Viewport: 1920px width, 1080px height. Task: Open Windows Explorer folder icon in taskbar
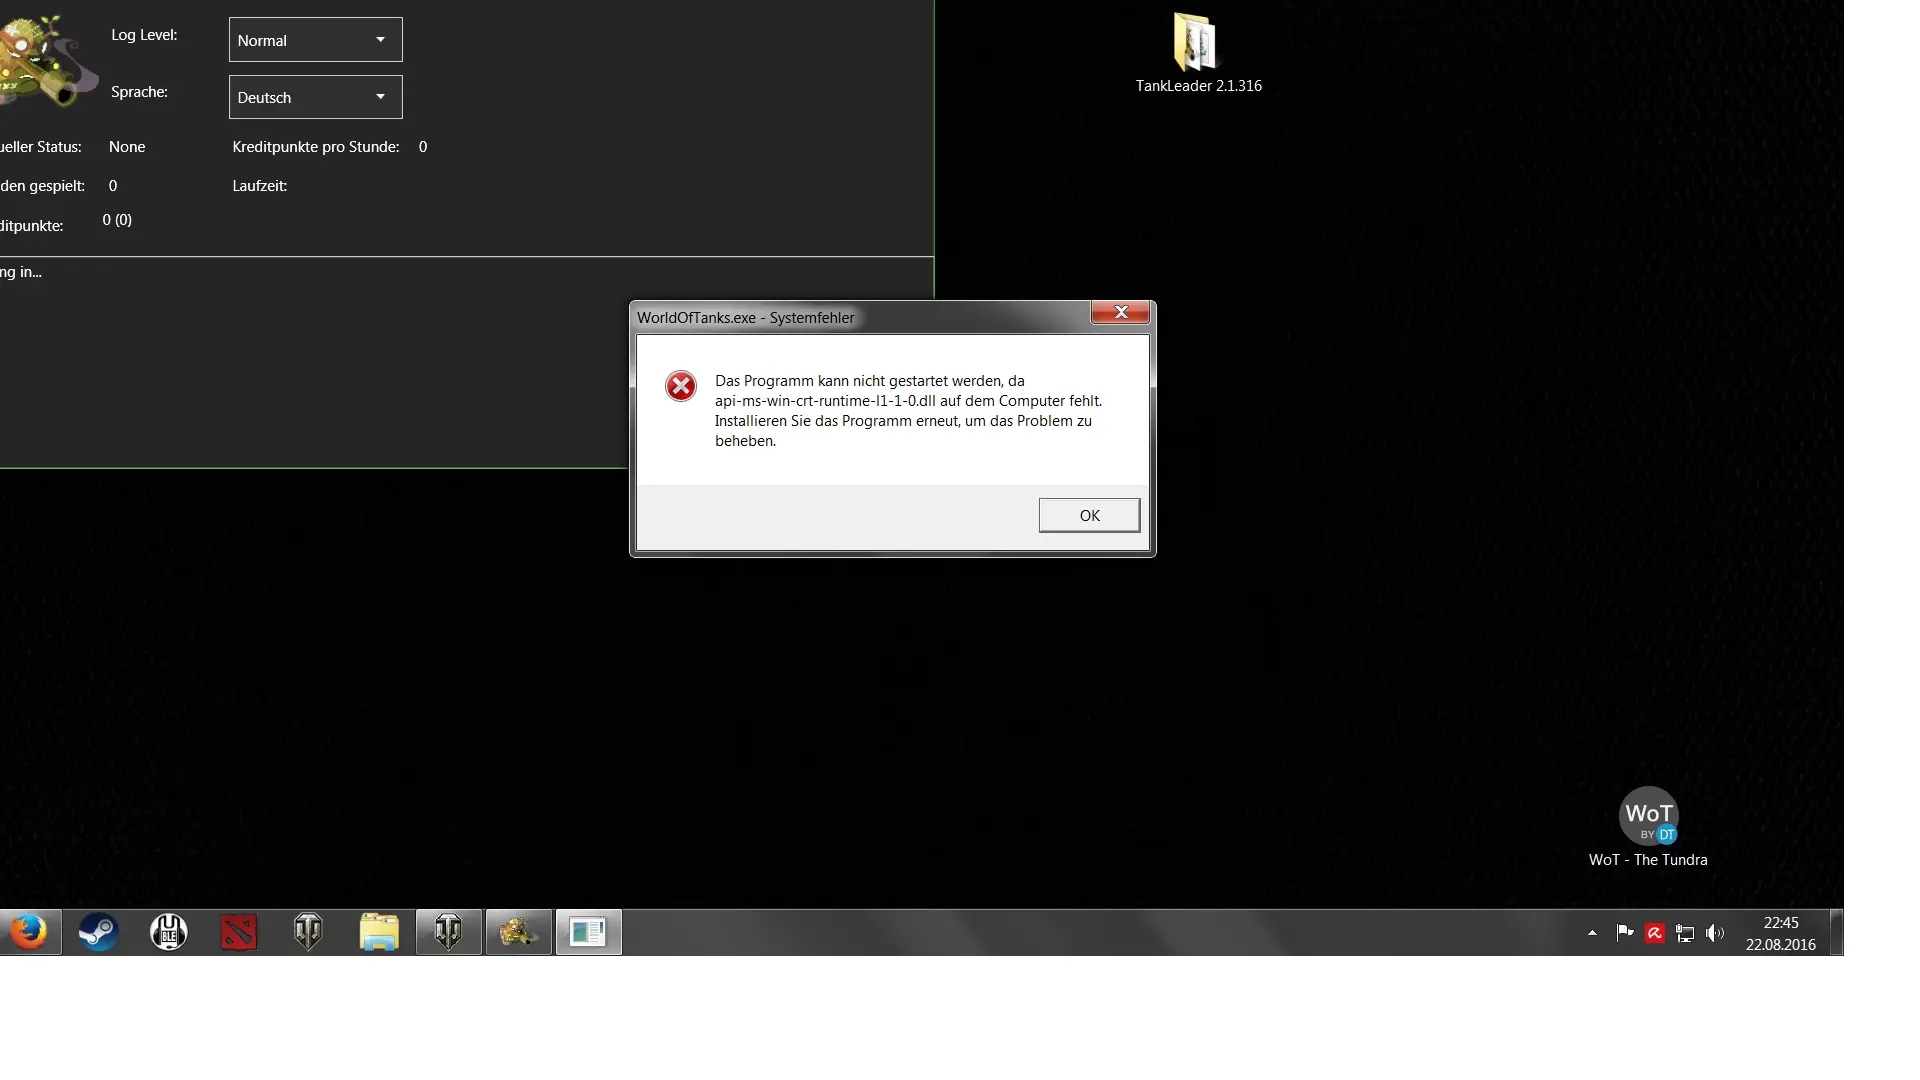coord(379,932)
